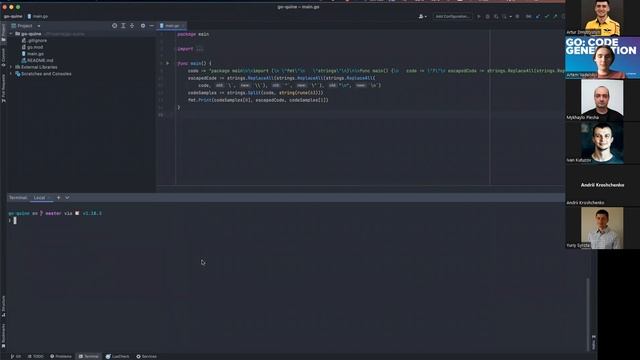The width and height of the screenshot is (640, 360).
Task: Open the Pull Requests side tab
Action: (x=3, y=88)
